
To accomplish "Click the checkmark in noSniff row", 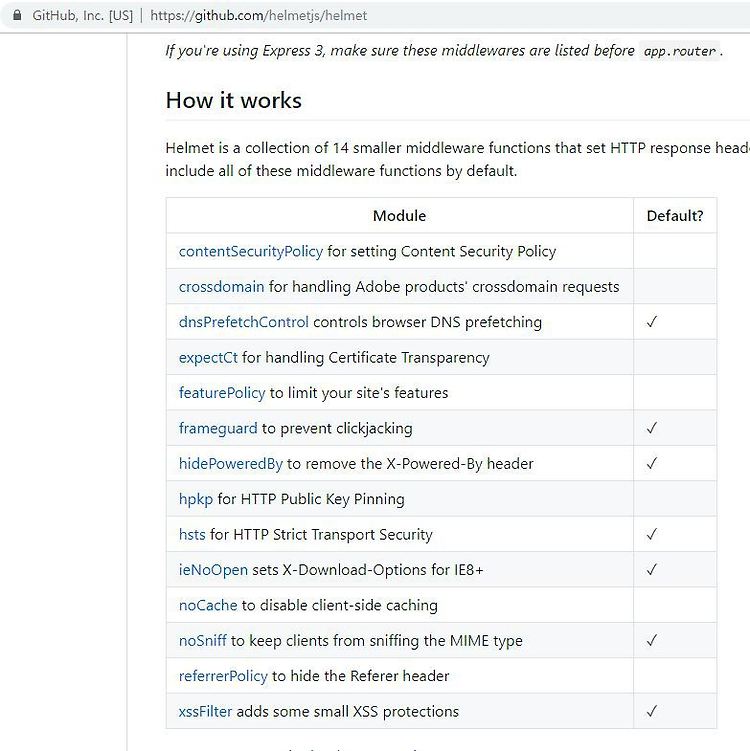I will pyautogui.click(x=652, y=640).
